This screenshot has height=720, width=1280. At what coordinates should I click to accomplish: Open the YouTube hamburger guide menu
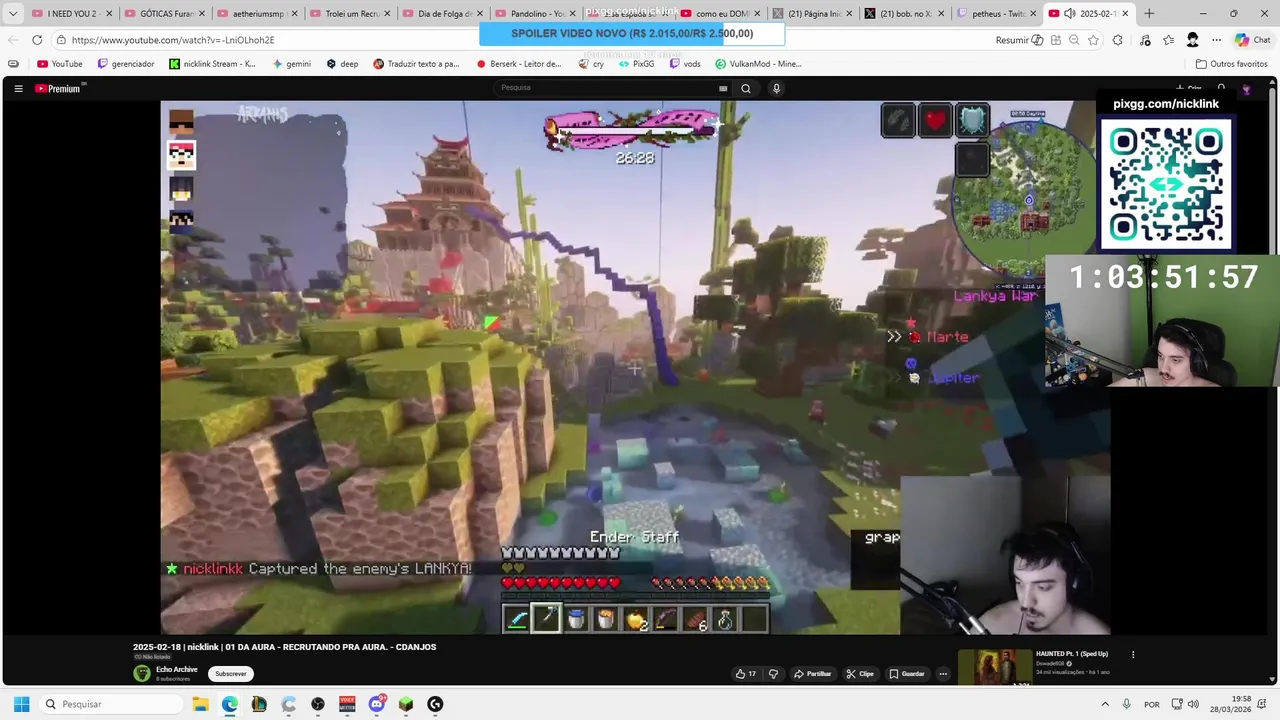point(18,88)
